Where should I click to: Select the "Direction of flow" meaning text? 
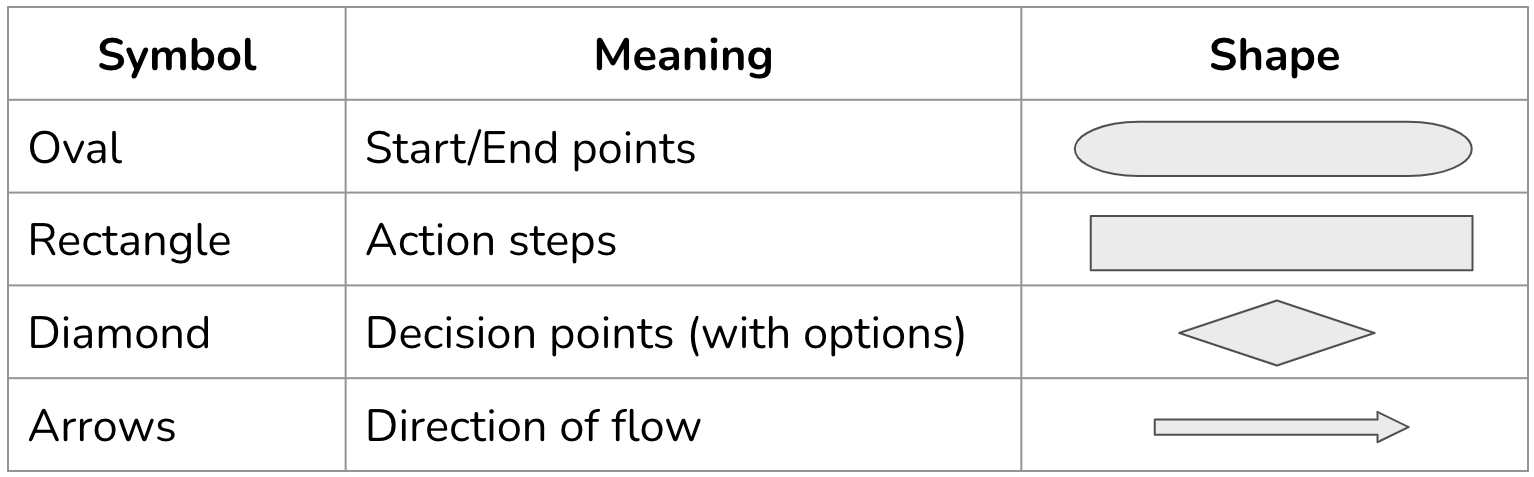click(x=533, y=427)
